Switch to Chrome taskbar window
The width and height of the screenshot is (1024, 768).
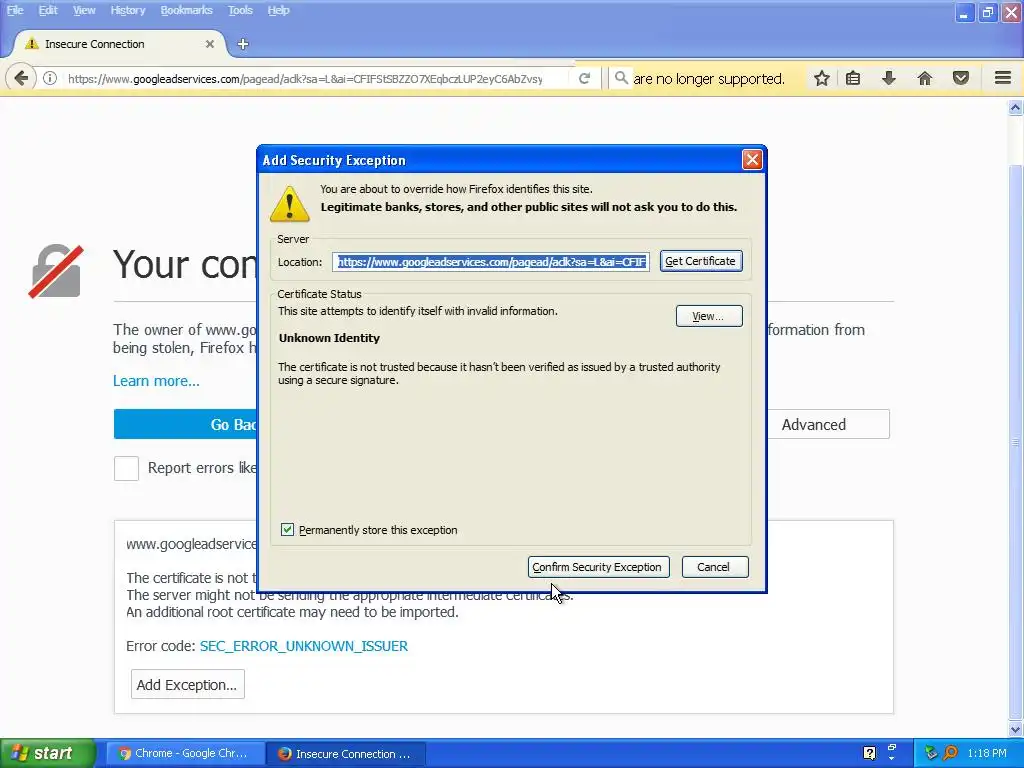tap(185, 753)
